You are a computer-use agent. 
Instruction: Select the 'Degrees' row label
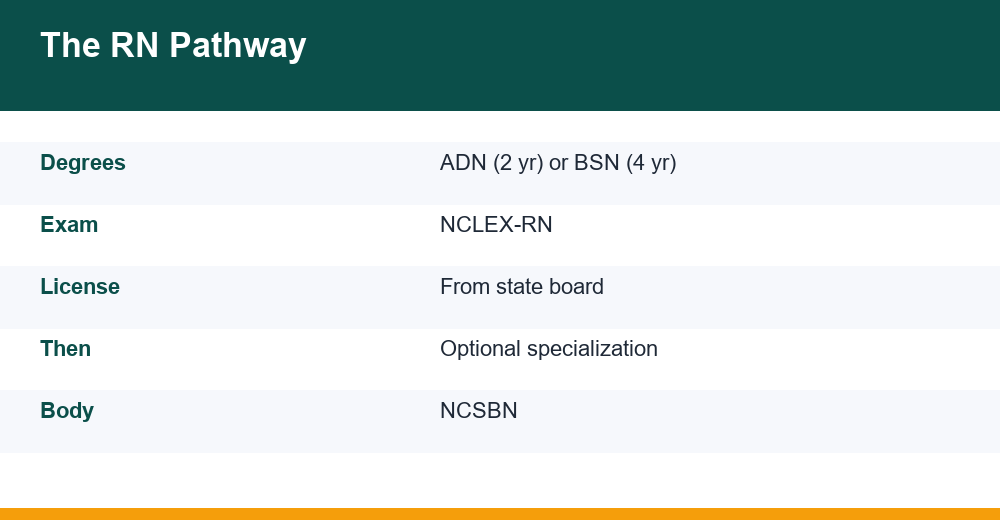pyautogui.click(x=83, y=163)
